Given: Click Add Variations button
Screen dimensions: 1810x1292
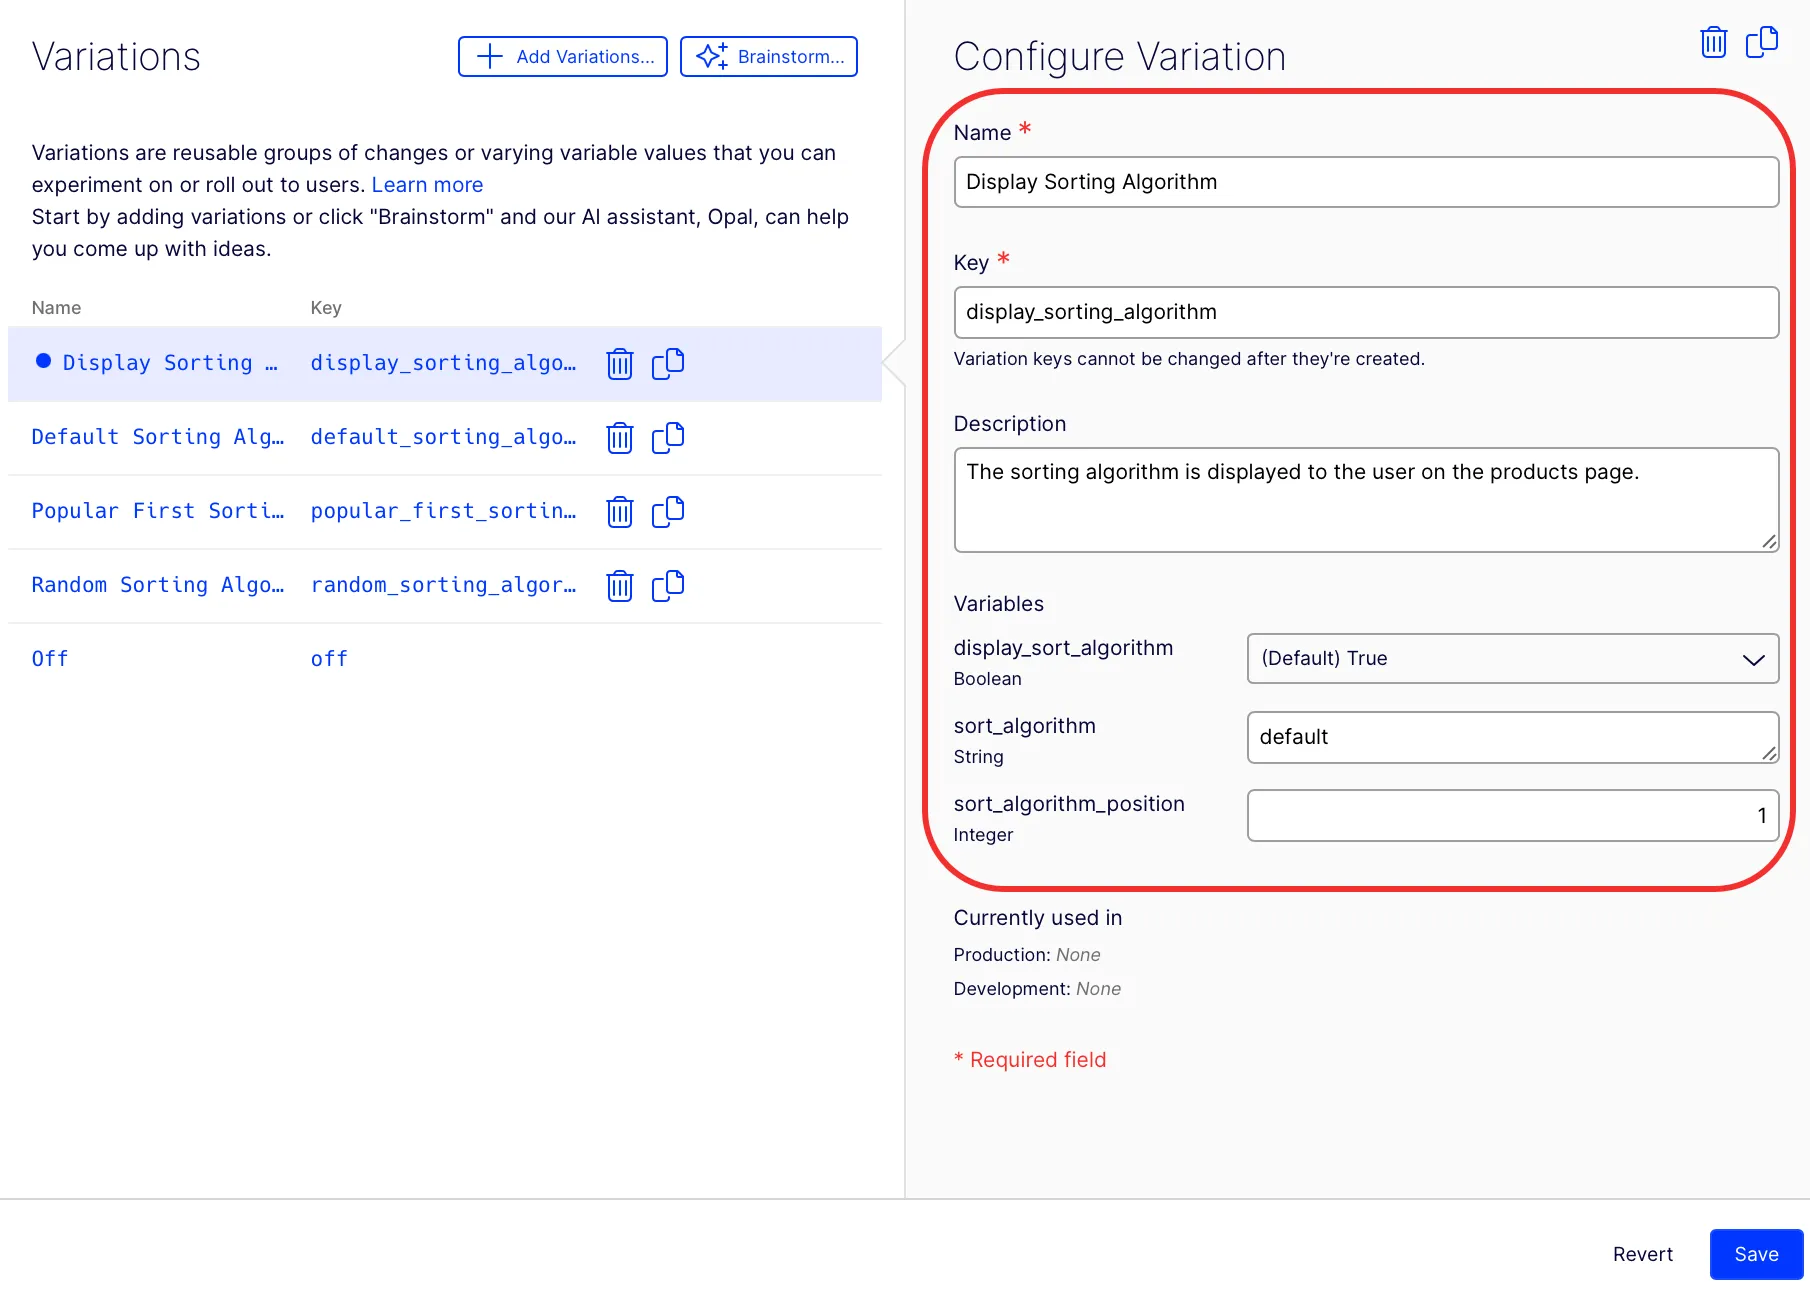Looking at the screenshot, I should (x=563, y=57).
